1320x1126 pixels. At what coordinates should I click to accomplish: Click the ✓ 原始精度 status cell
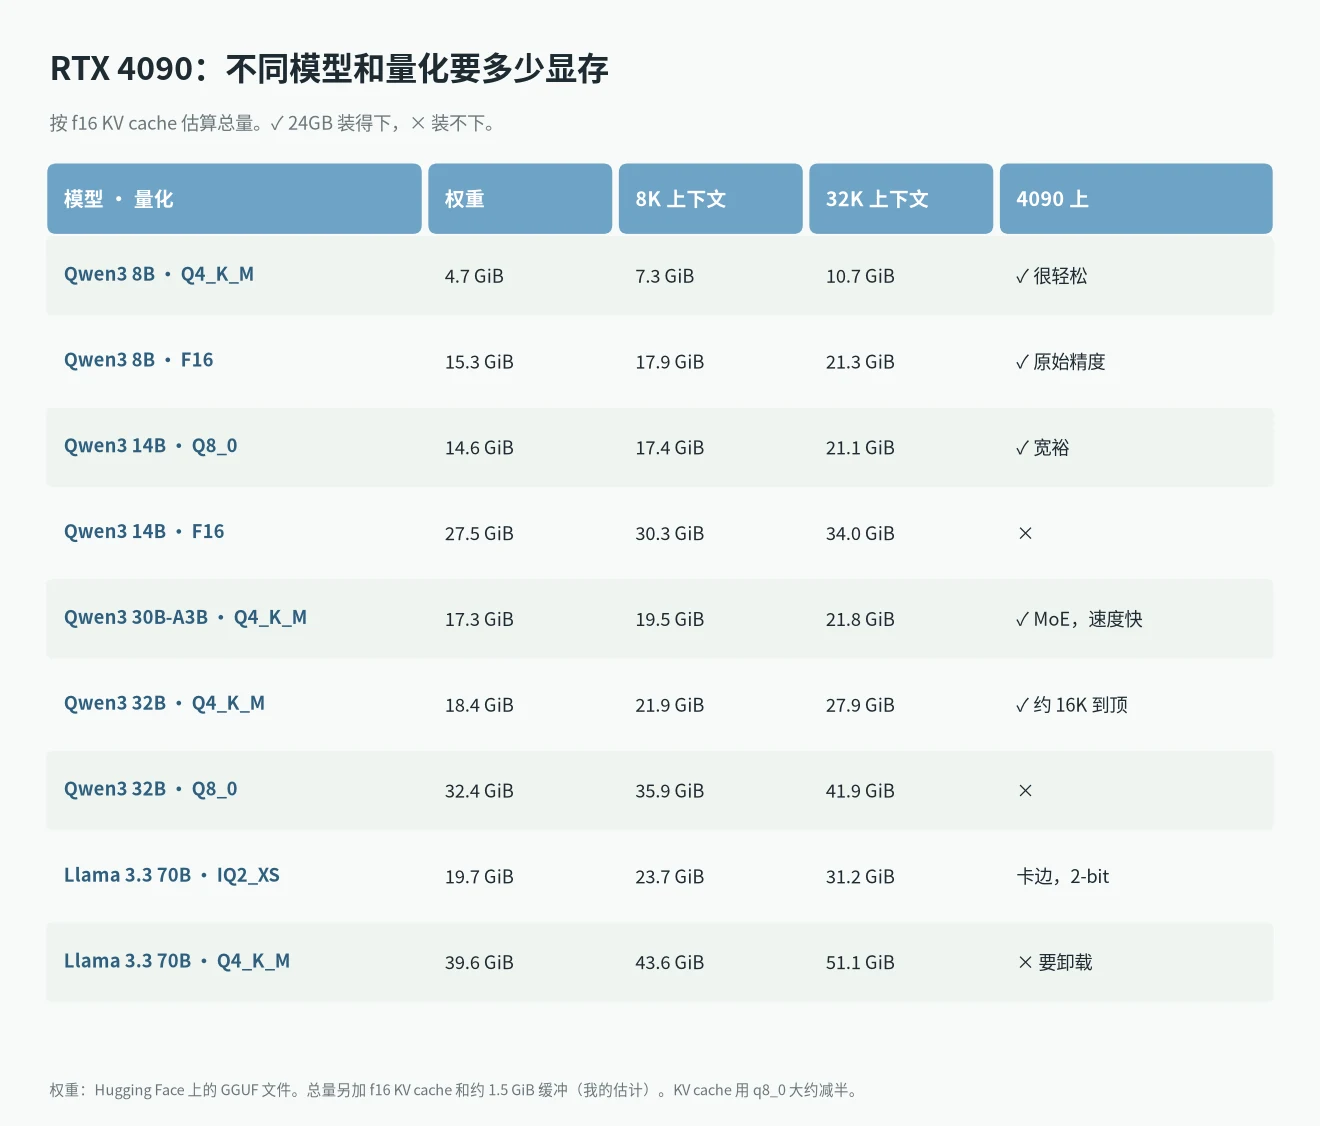coord(1061,362)
